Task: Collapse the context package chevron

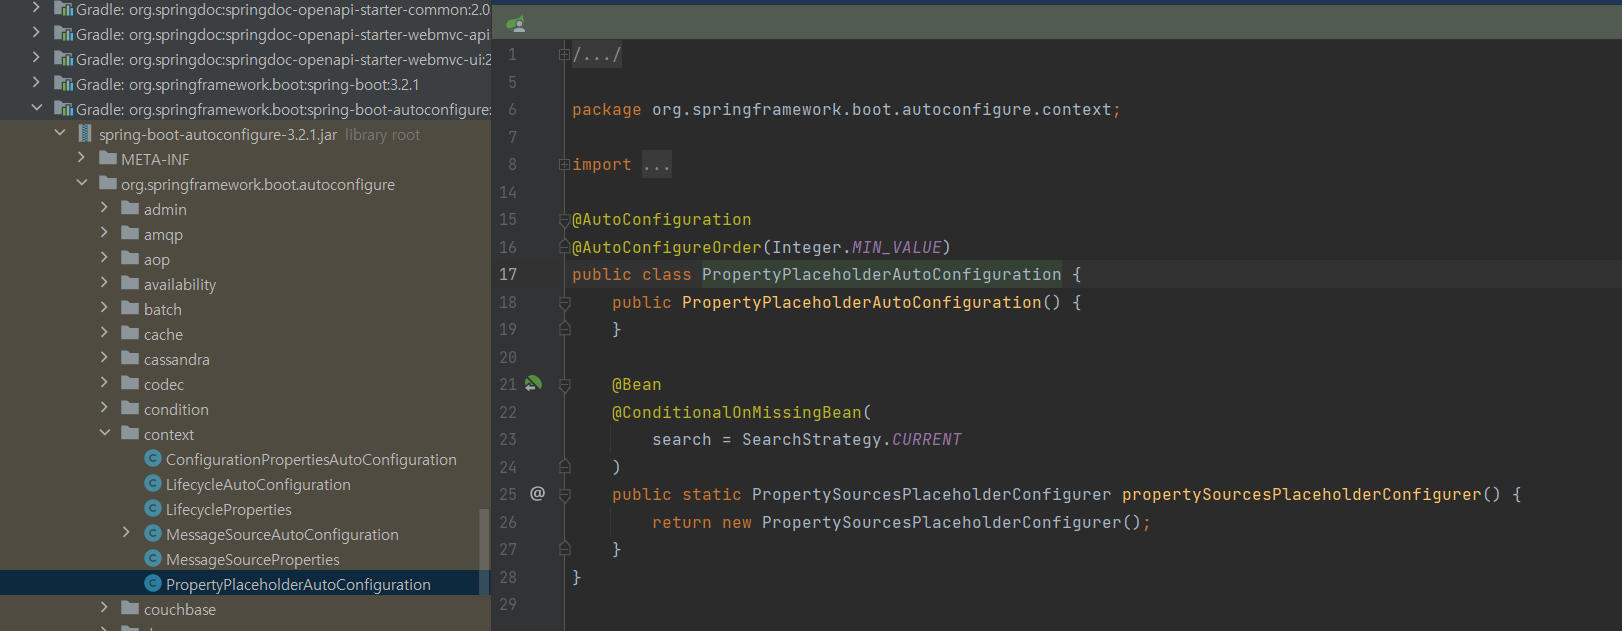Action: click(x=104, y=433)
